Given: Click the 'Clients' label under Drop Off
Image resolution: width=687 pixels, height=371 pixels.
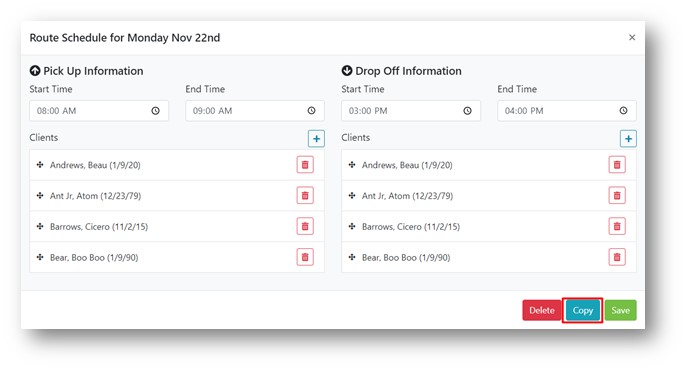Looking at the screenshot, I should coord(356,138).
